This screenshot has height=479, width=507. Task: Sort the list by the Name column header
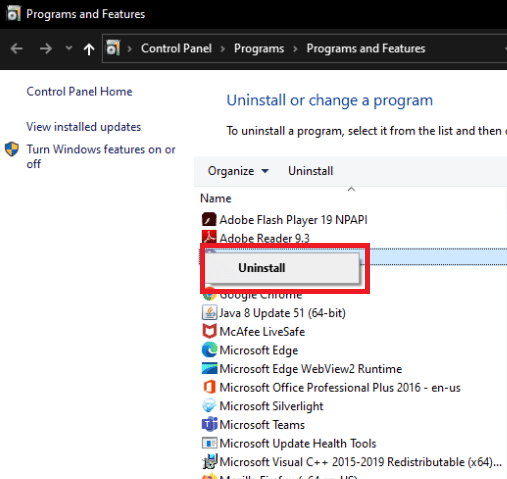click(x=216, y=198)
